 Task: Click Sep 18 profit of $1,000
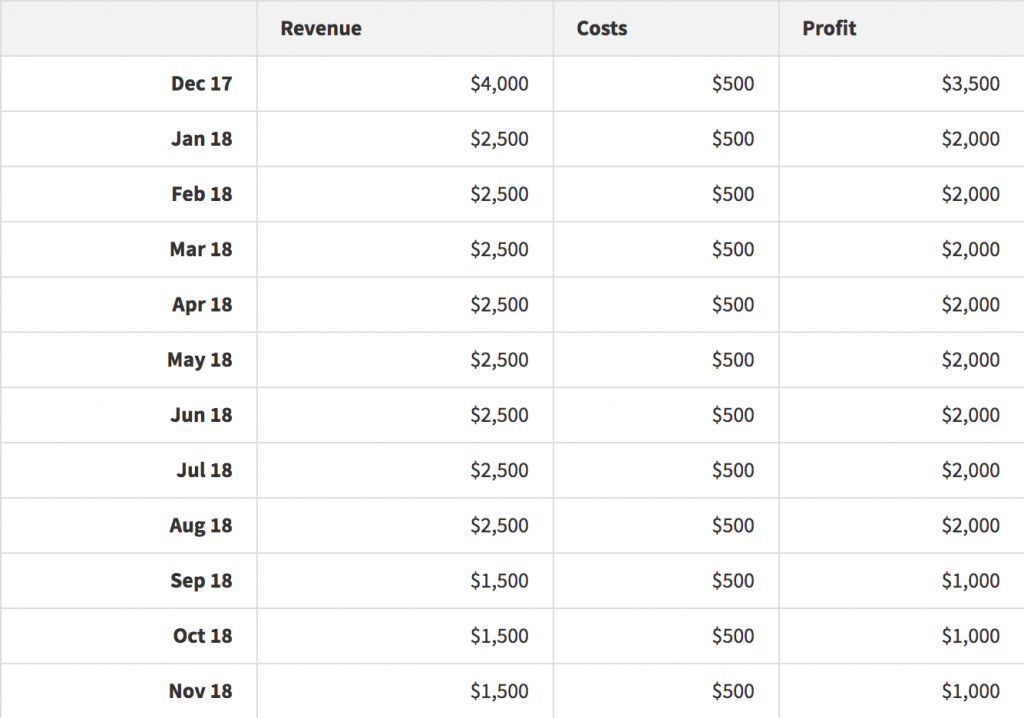pos(970,581)
